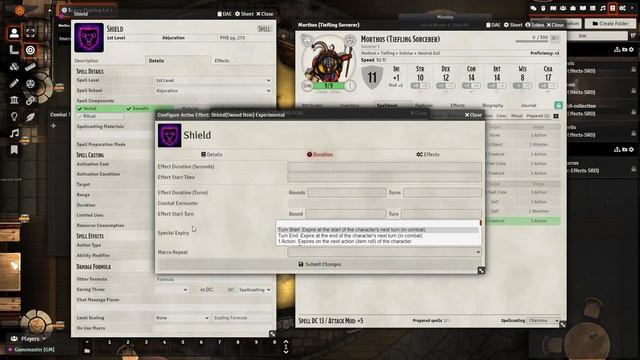Open the Macro Repeat dropdown
Screen dimensions: 640x360
tap(384, 252)
